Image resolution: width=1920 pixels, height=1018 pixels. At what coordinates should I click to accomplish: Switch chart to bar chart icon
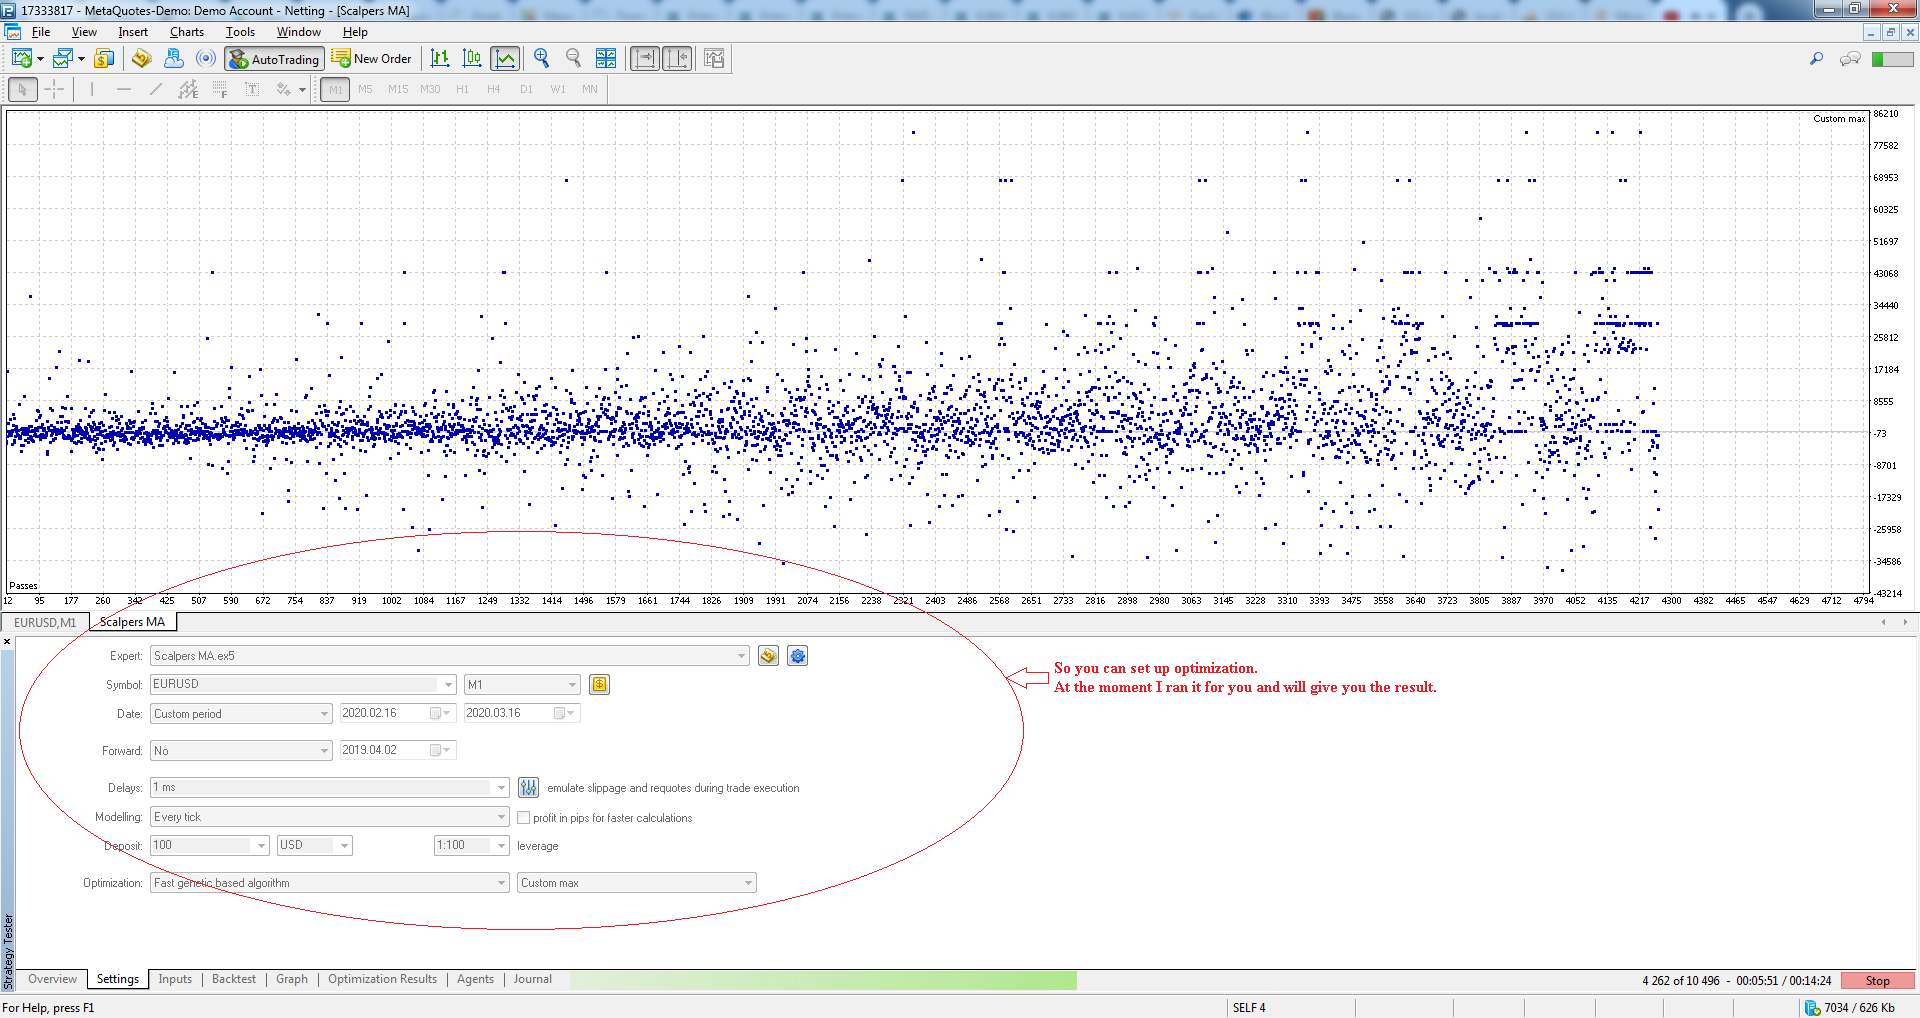coord(440,59)
